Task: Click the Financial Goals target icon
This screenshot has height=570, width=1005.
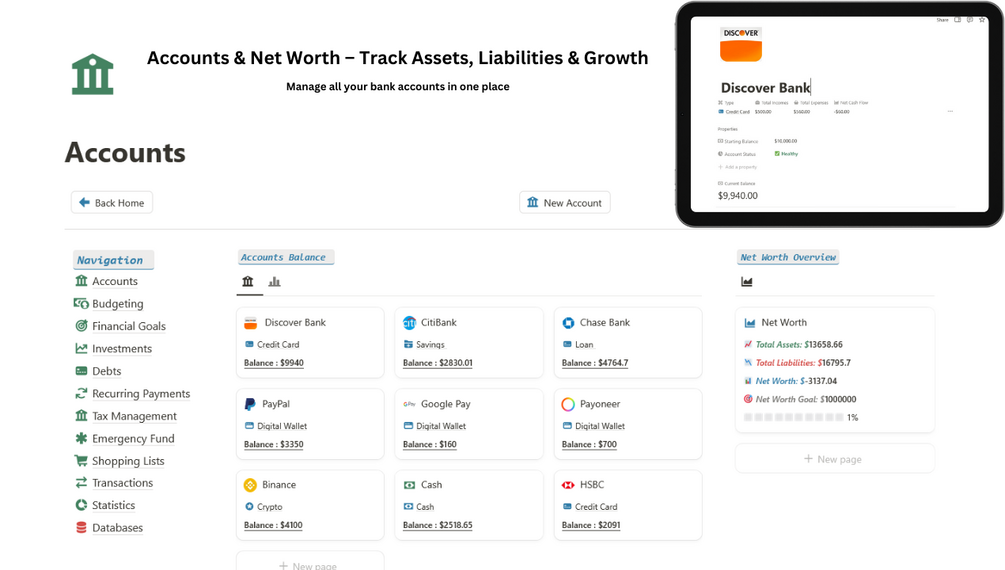Action: click(81, 326)
